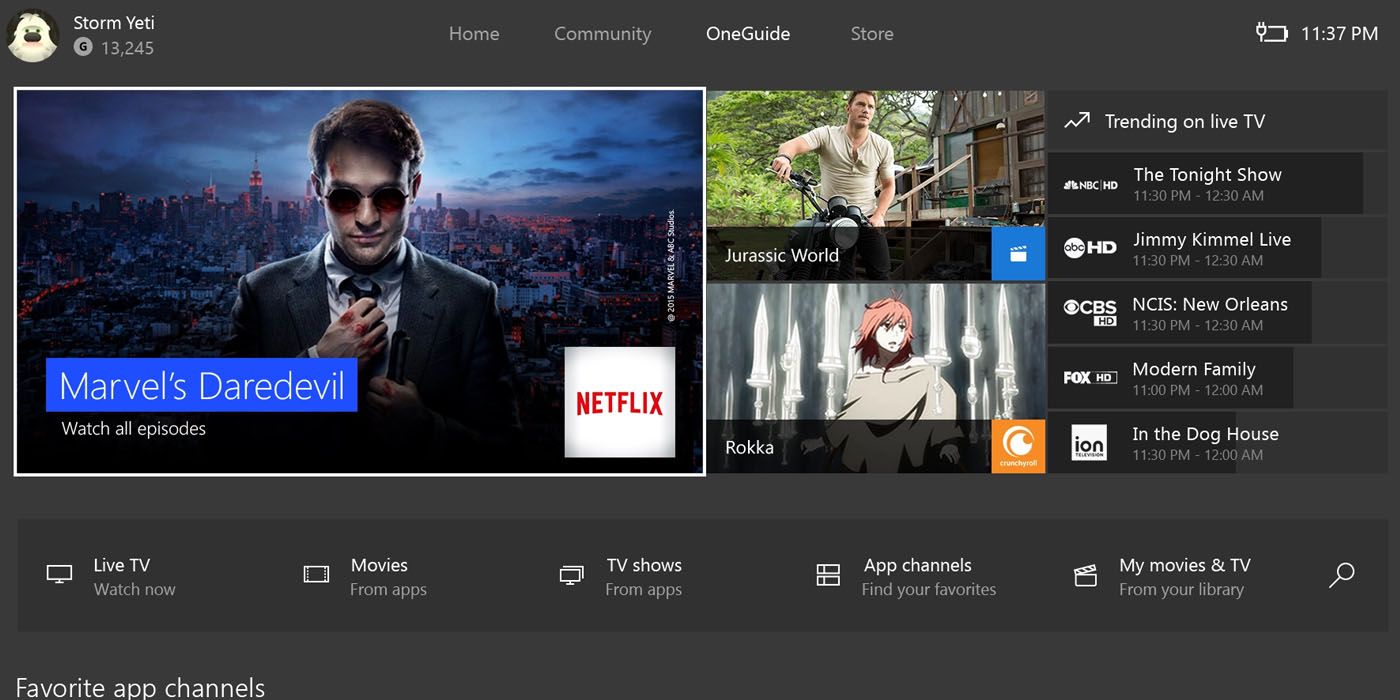Click the trending arrow icon above live TV list

point(1077,120)
